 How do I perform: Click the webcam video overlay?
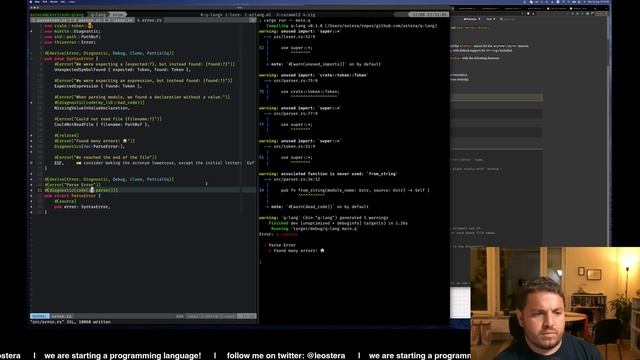[x=555, y=303]
